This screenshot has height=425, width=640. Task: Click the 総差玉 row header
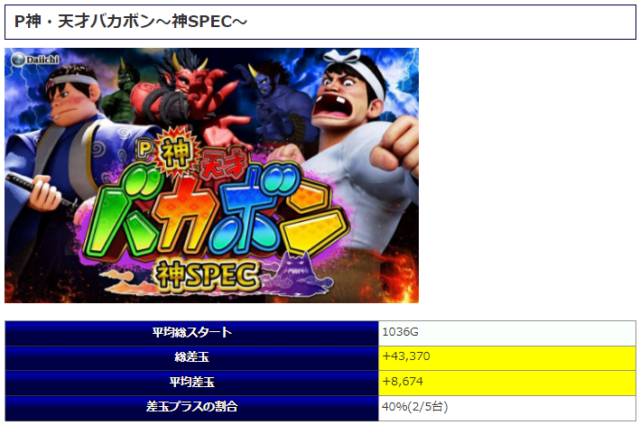point(191,357)
